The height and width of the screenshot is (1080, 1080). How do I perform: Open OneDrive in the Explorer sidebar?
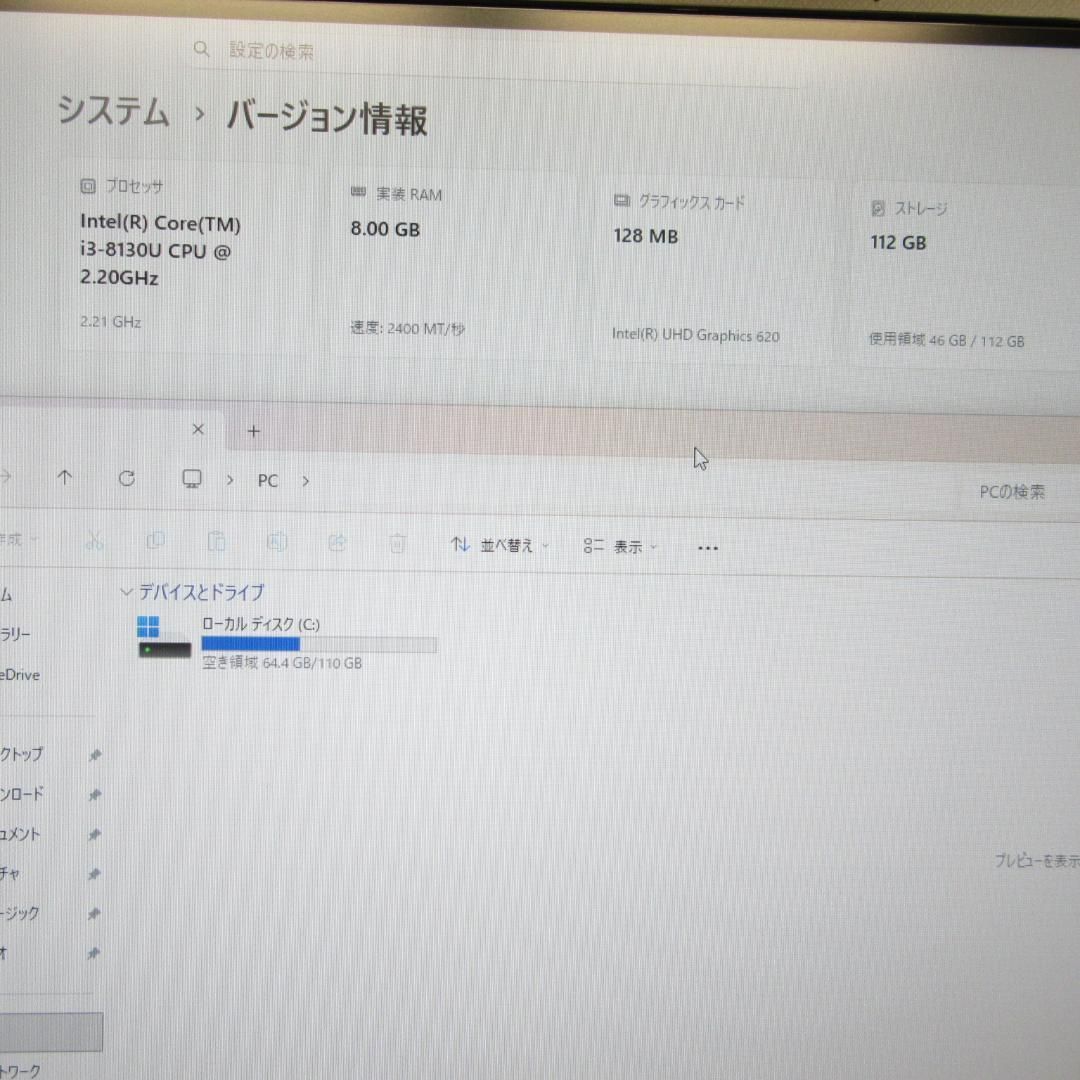coord(20,675)
